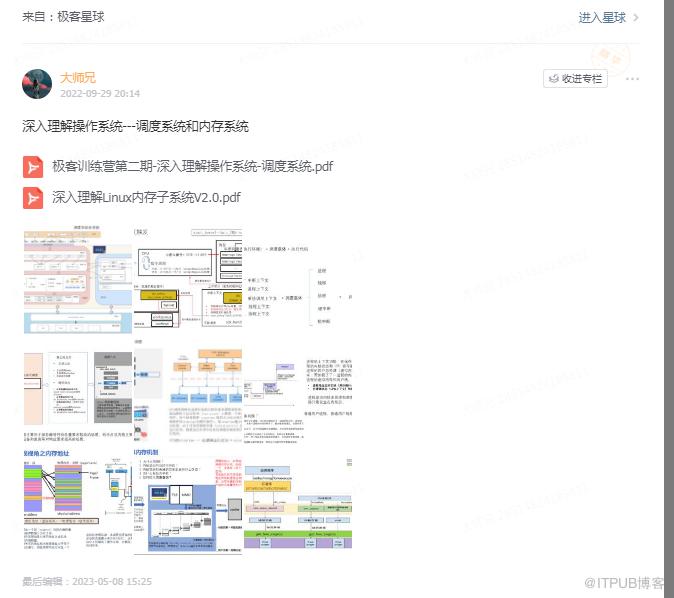
Task: Open 极客训练营第二期-深入理解操作系统-调度系统.pdf
Action: [192, 166]
